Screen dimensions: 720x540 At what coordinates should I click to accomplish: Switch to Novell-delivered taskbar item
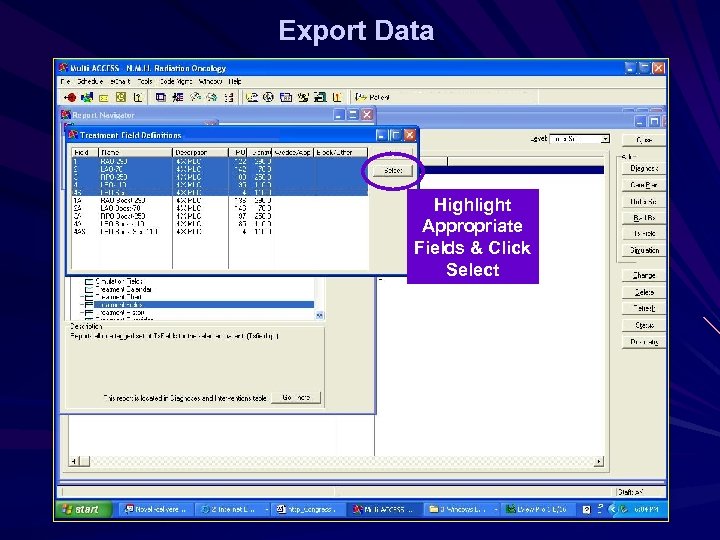(156, 509)
